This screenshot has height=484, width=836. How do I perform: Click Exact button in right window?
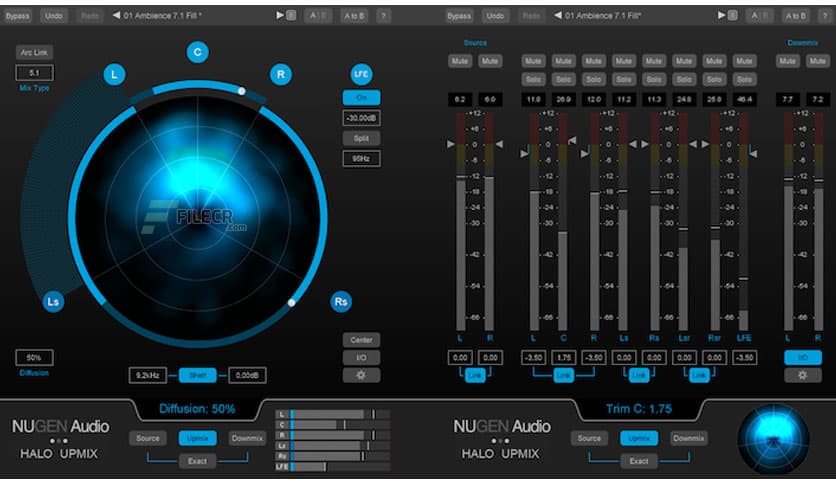(639, 461)
